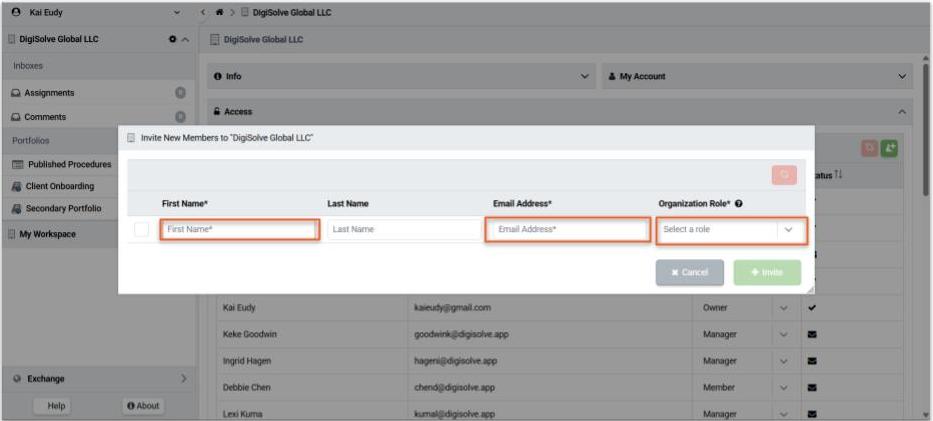933x421 pixels.
Task: Open the Kai Eudy user dropdown
Action: (x=177, y=12)
